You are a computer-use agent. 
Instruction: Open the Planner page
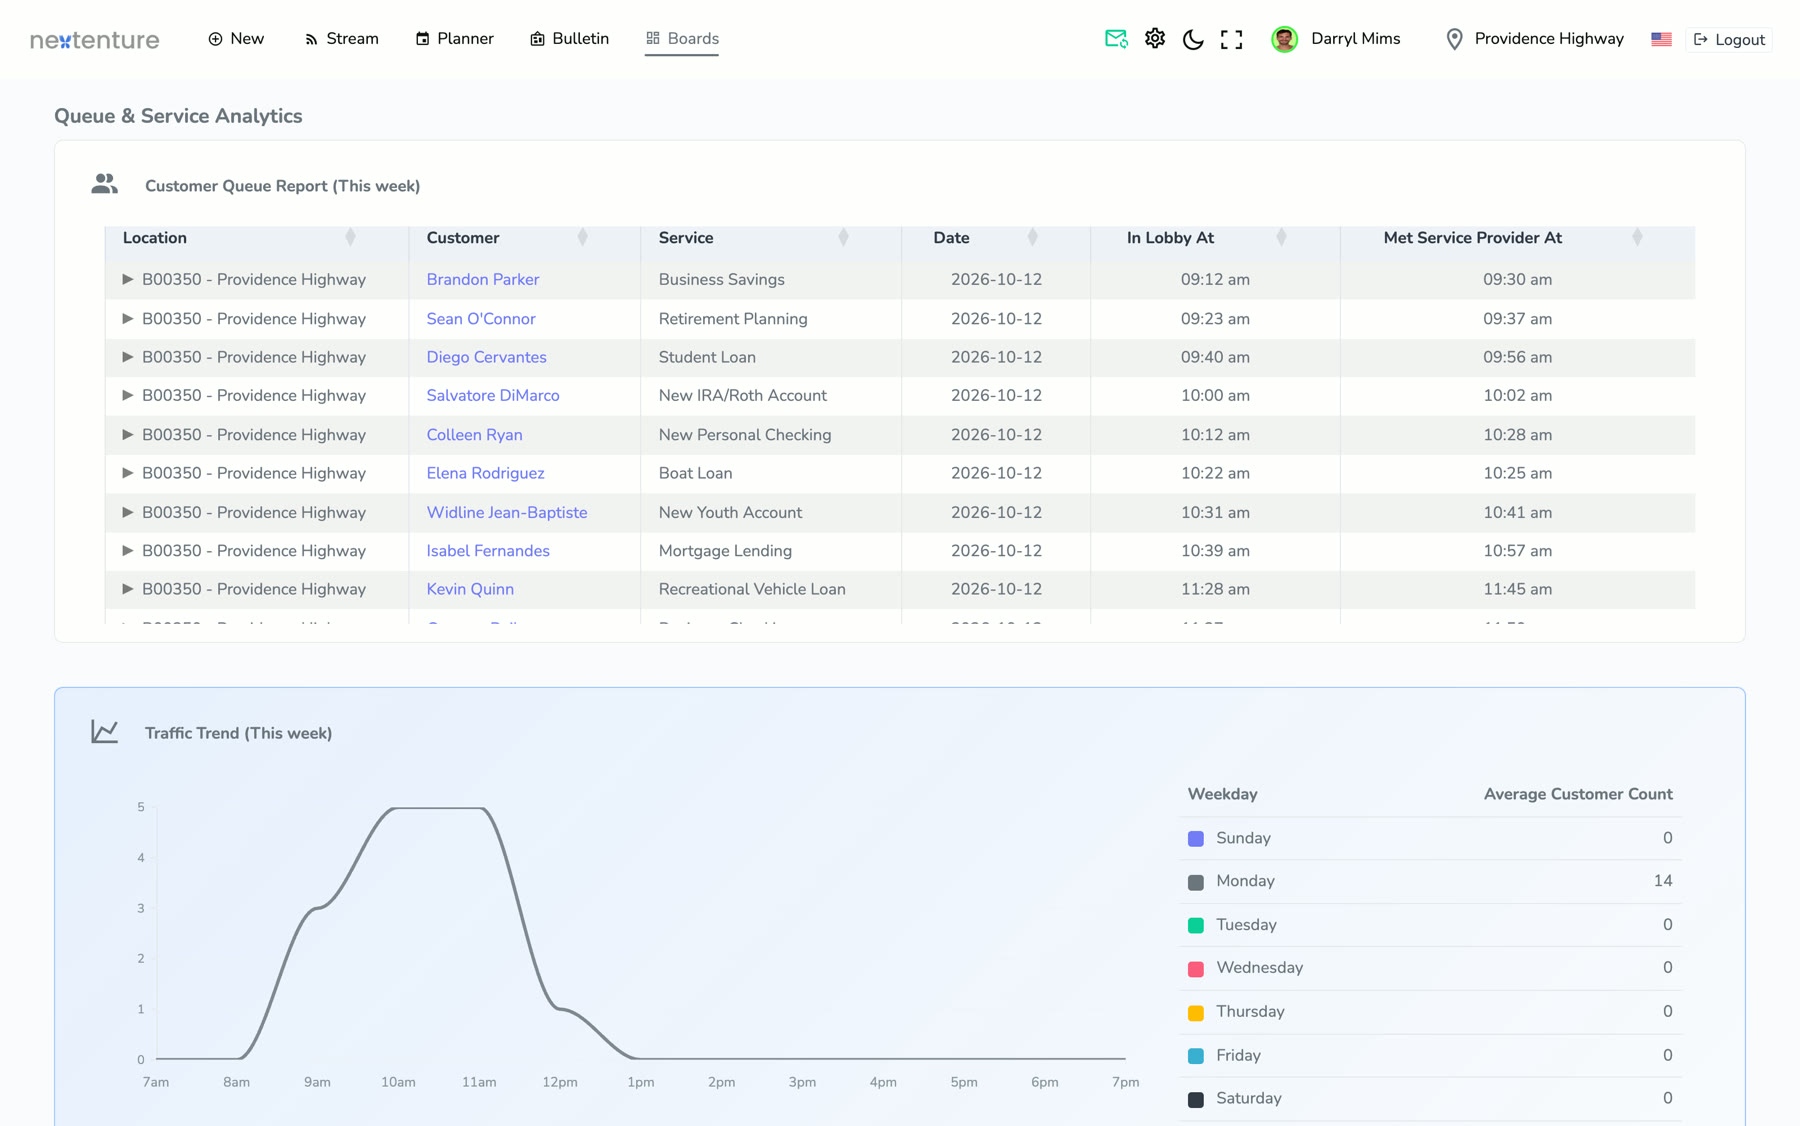point(455,39)
